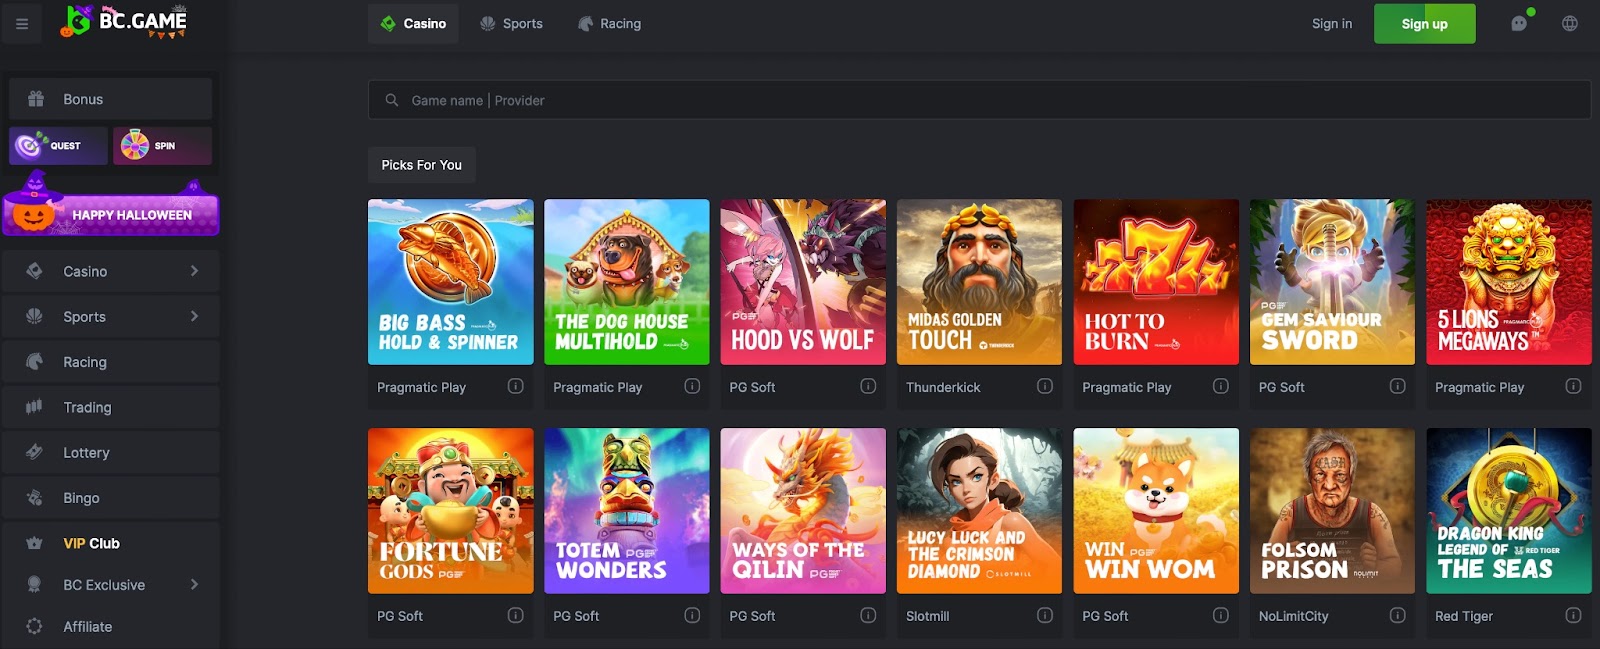Open Dragon King Legend of the Seas thumbnail
Screen dimensions: 1600x649
(1509, 511)
